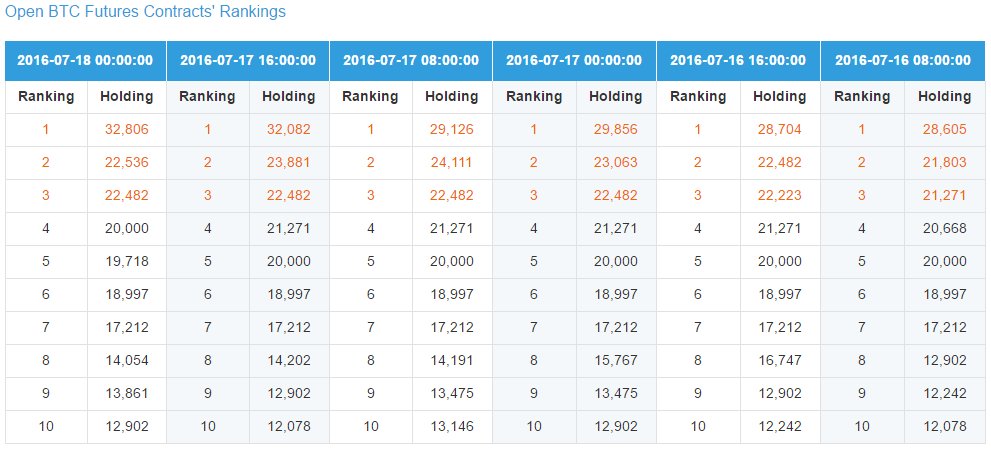
Task: Click the Holding subheader under 2016-07-17 00:00:00
Action: tap(616, 97)
